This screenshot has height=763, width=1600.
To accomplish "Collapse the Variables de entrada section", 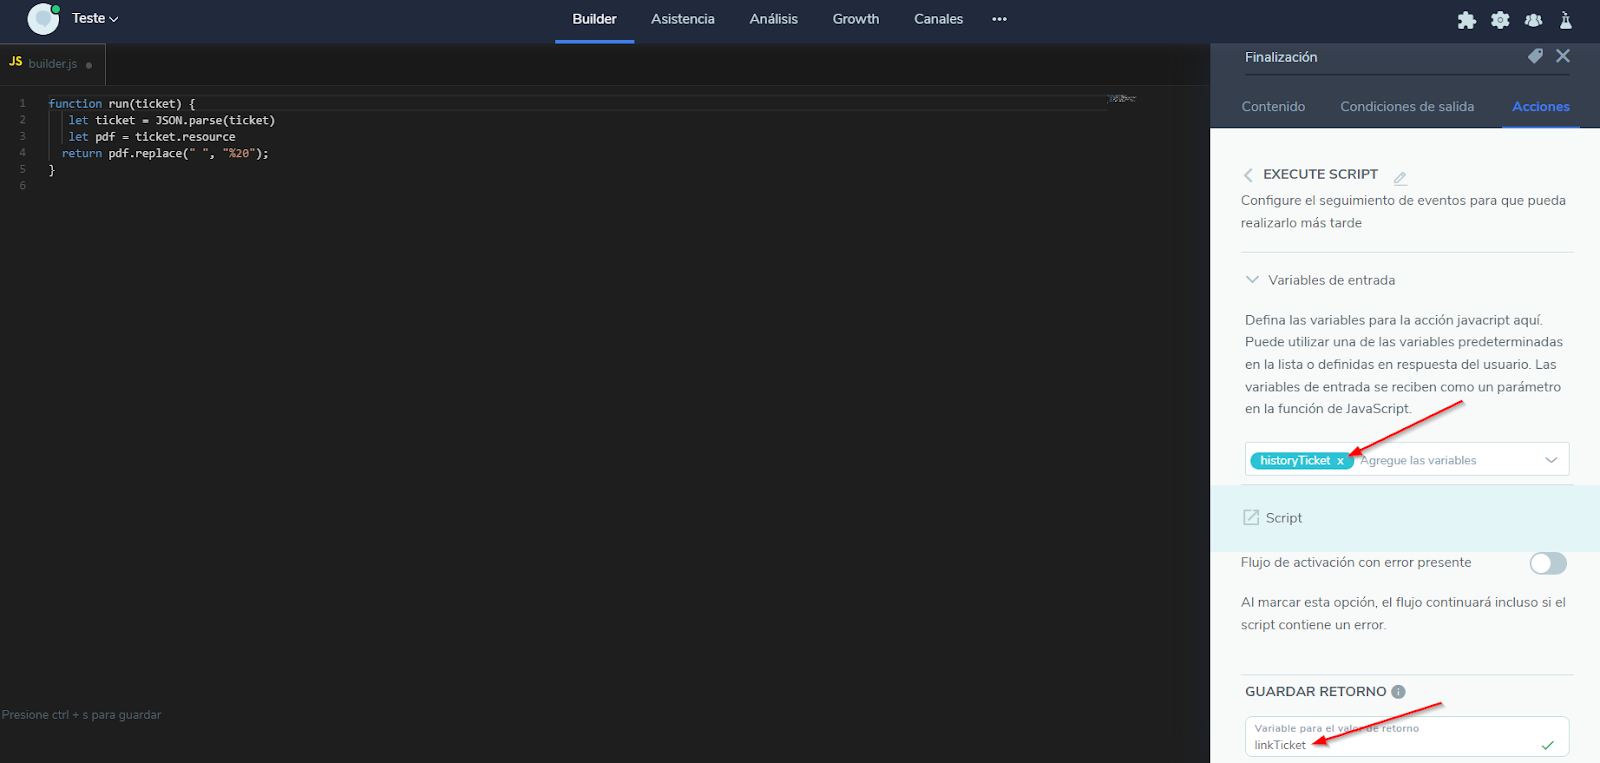I will coord(1252,280).
